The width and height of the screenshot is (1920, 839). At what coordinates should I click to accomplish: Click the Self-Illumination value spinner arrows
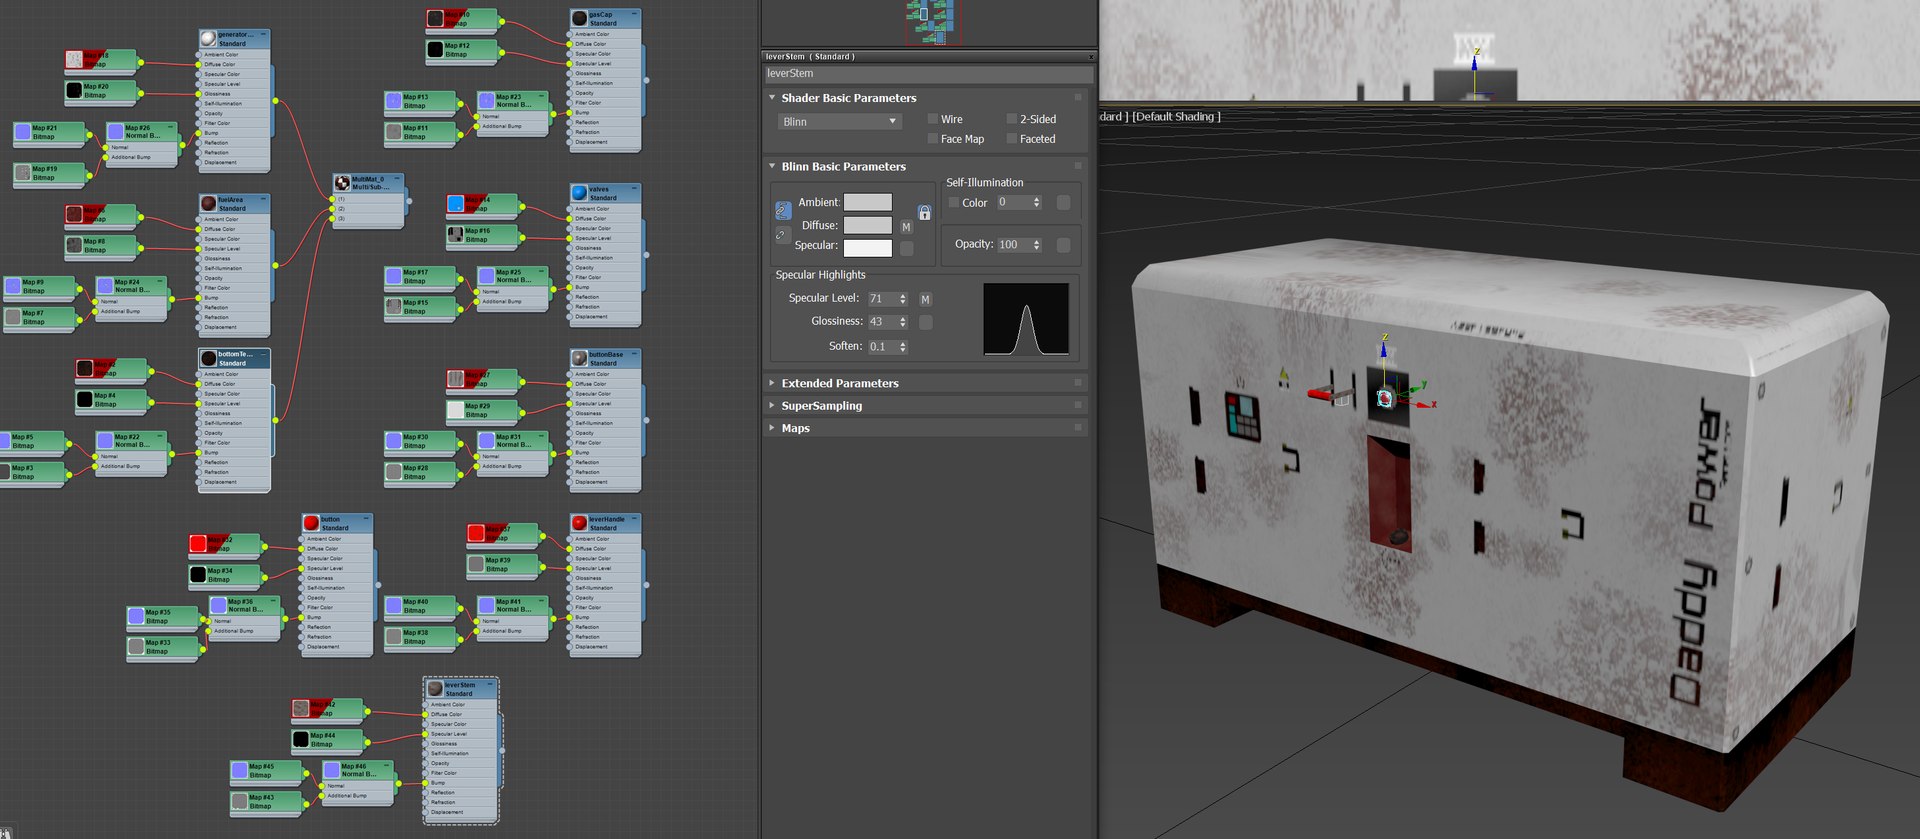[x=1037, y=203]
